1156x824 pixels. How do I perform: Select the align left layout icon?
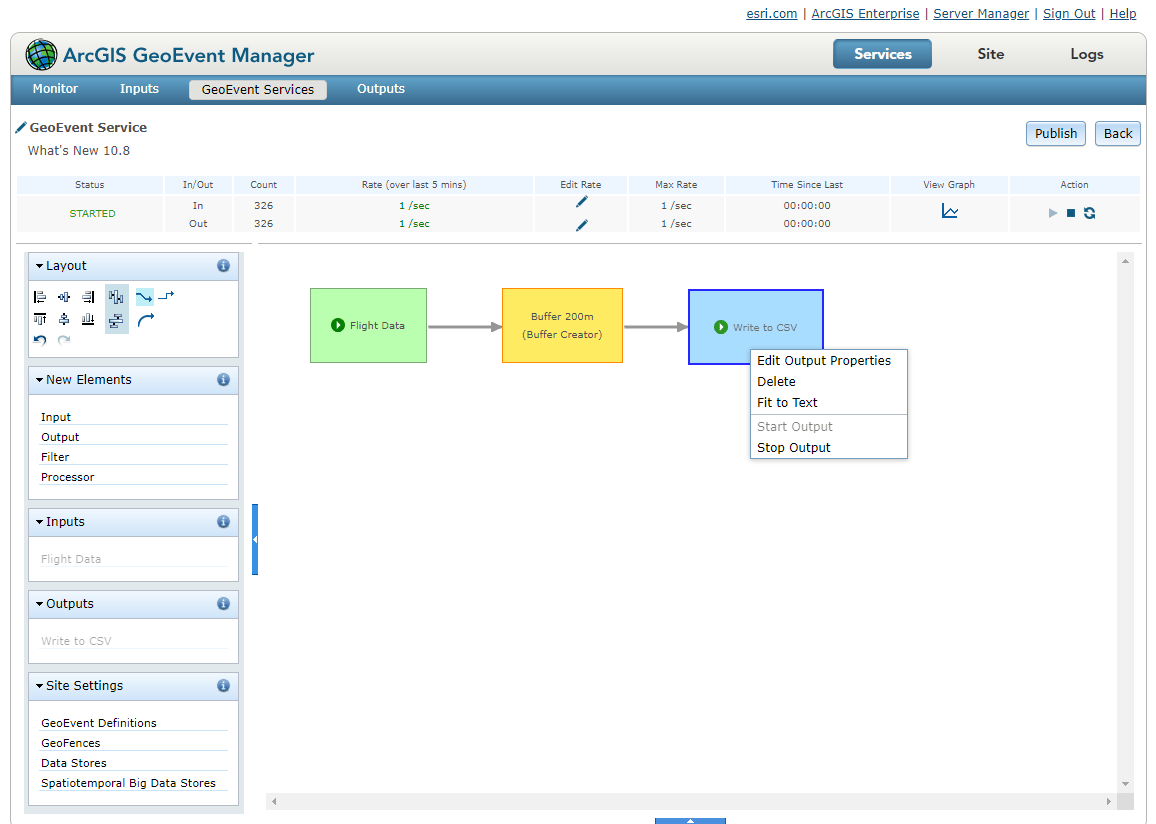point(40,297)
